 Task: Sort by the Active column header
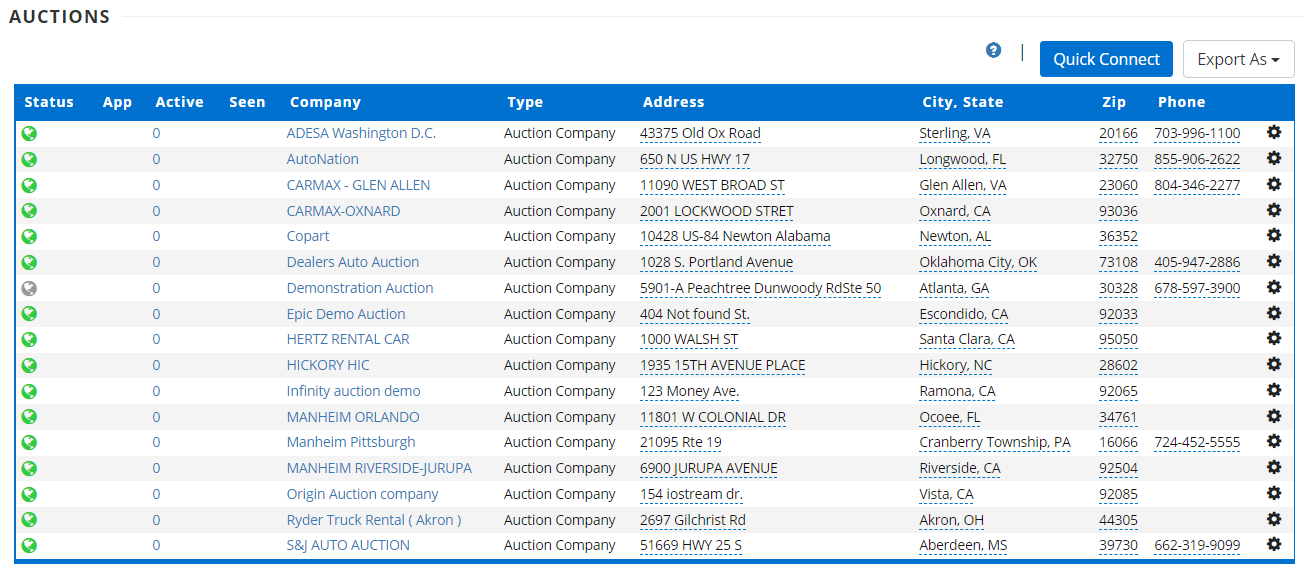click(179, 102)
